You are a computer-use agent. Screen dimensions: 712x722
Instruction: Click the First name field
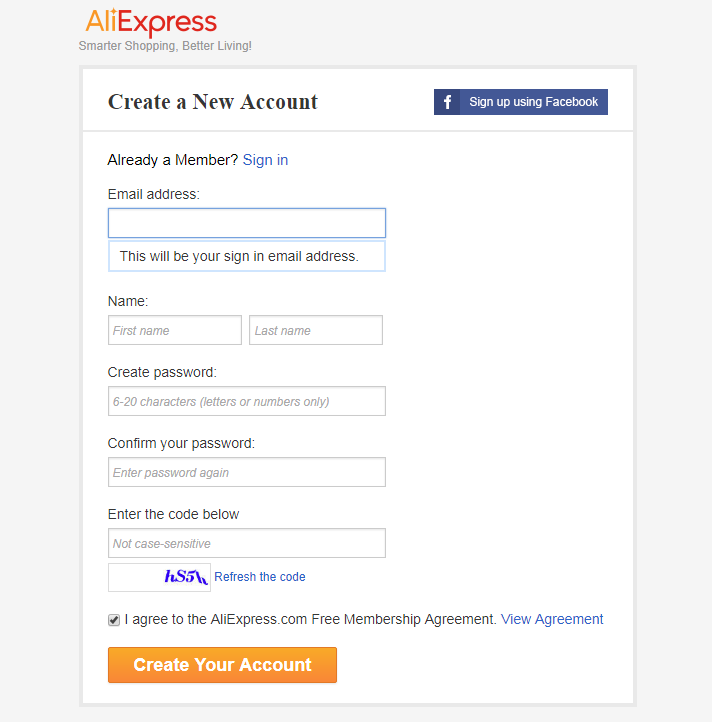coord(175,330)
